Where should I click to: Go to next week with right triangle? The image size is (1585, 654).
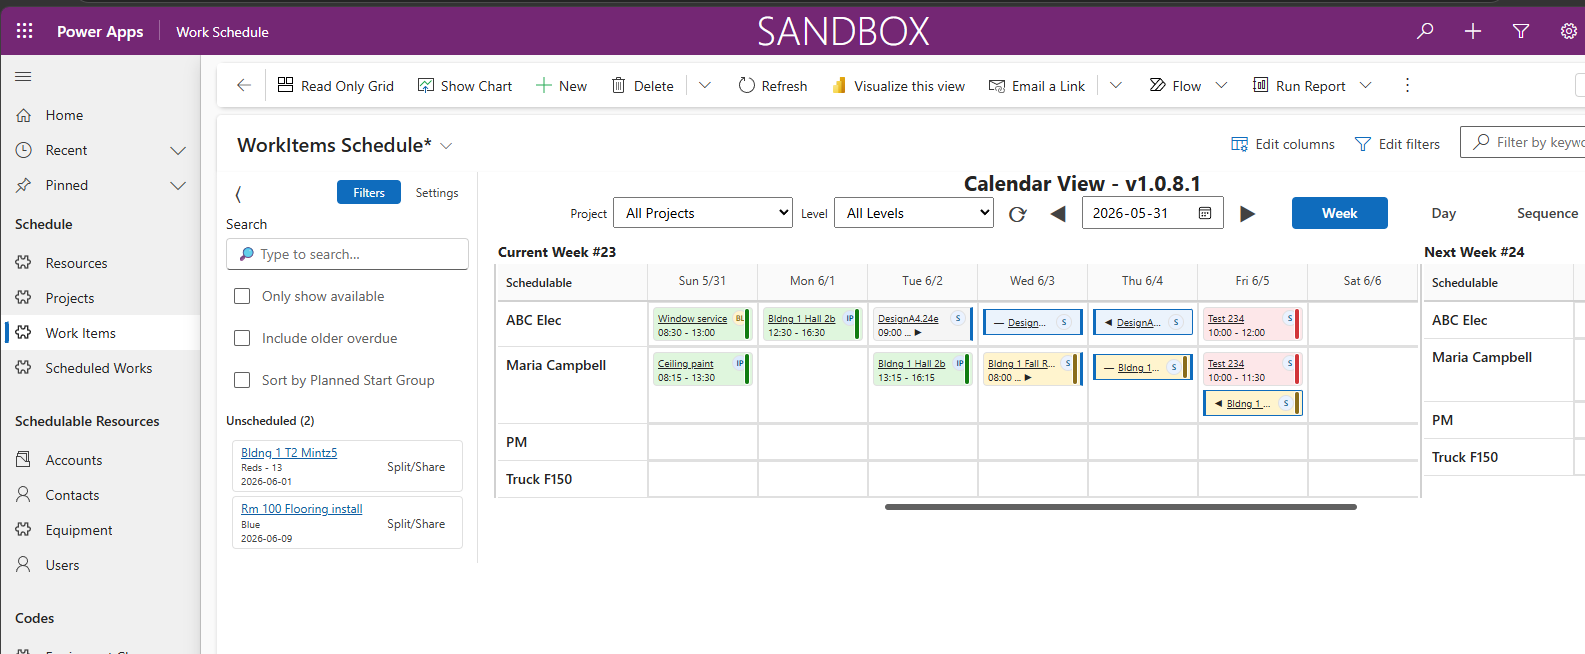point(1247,214)
